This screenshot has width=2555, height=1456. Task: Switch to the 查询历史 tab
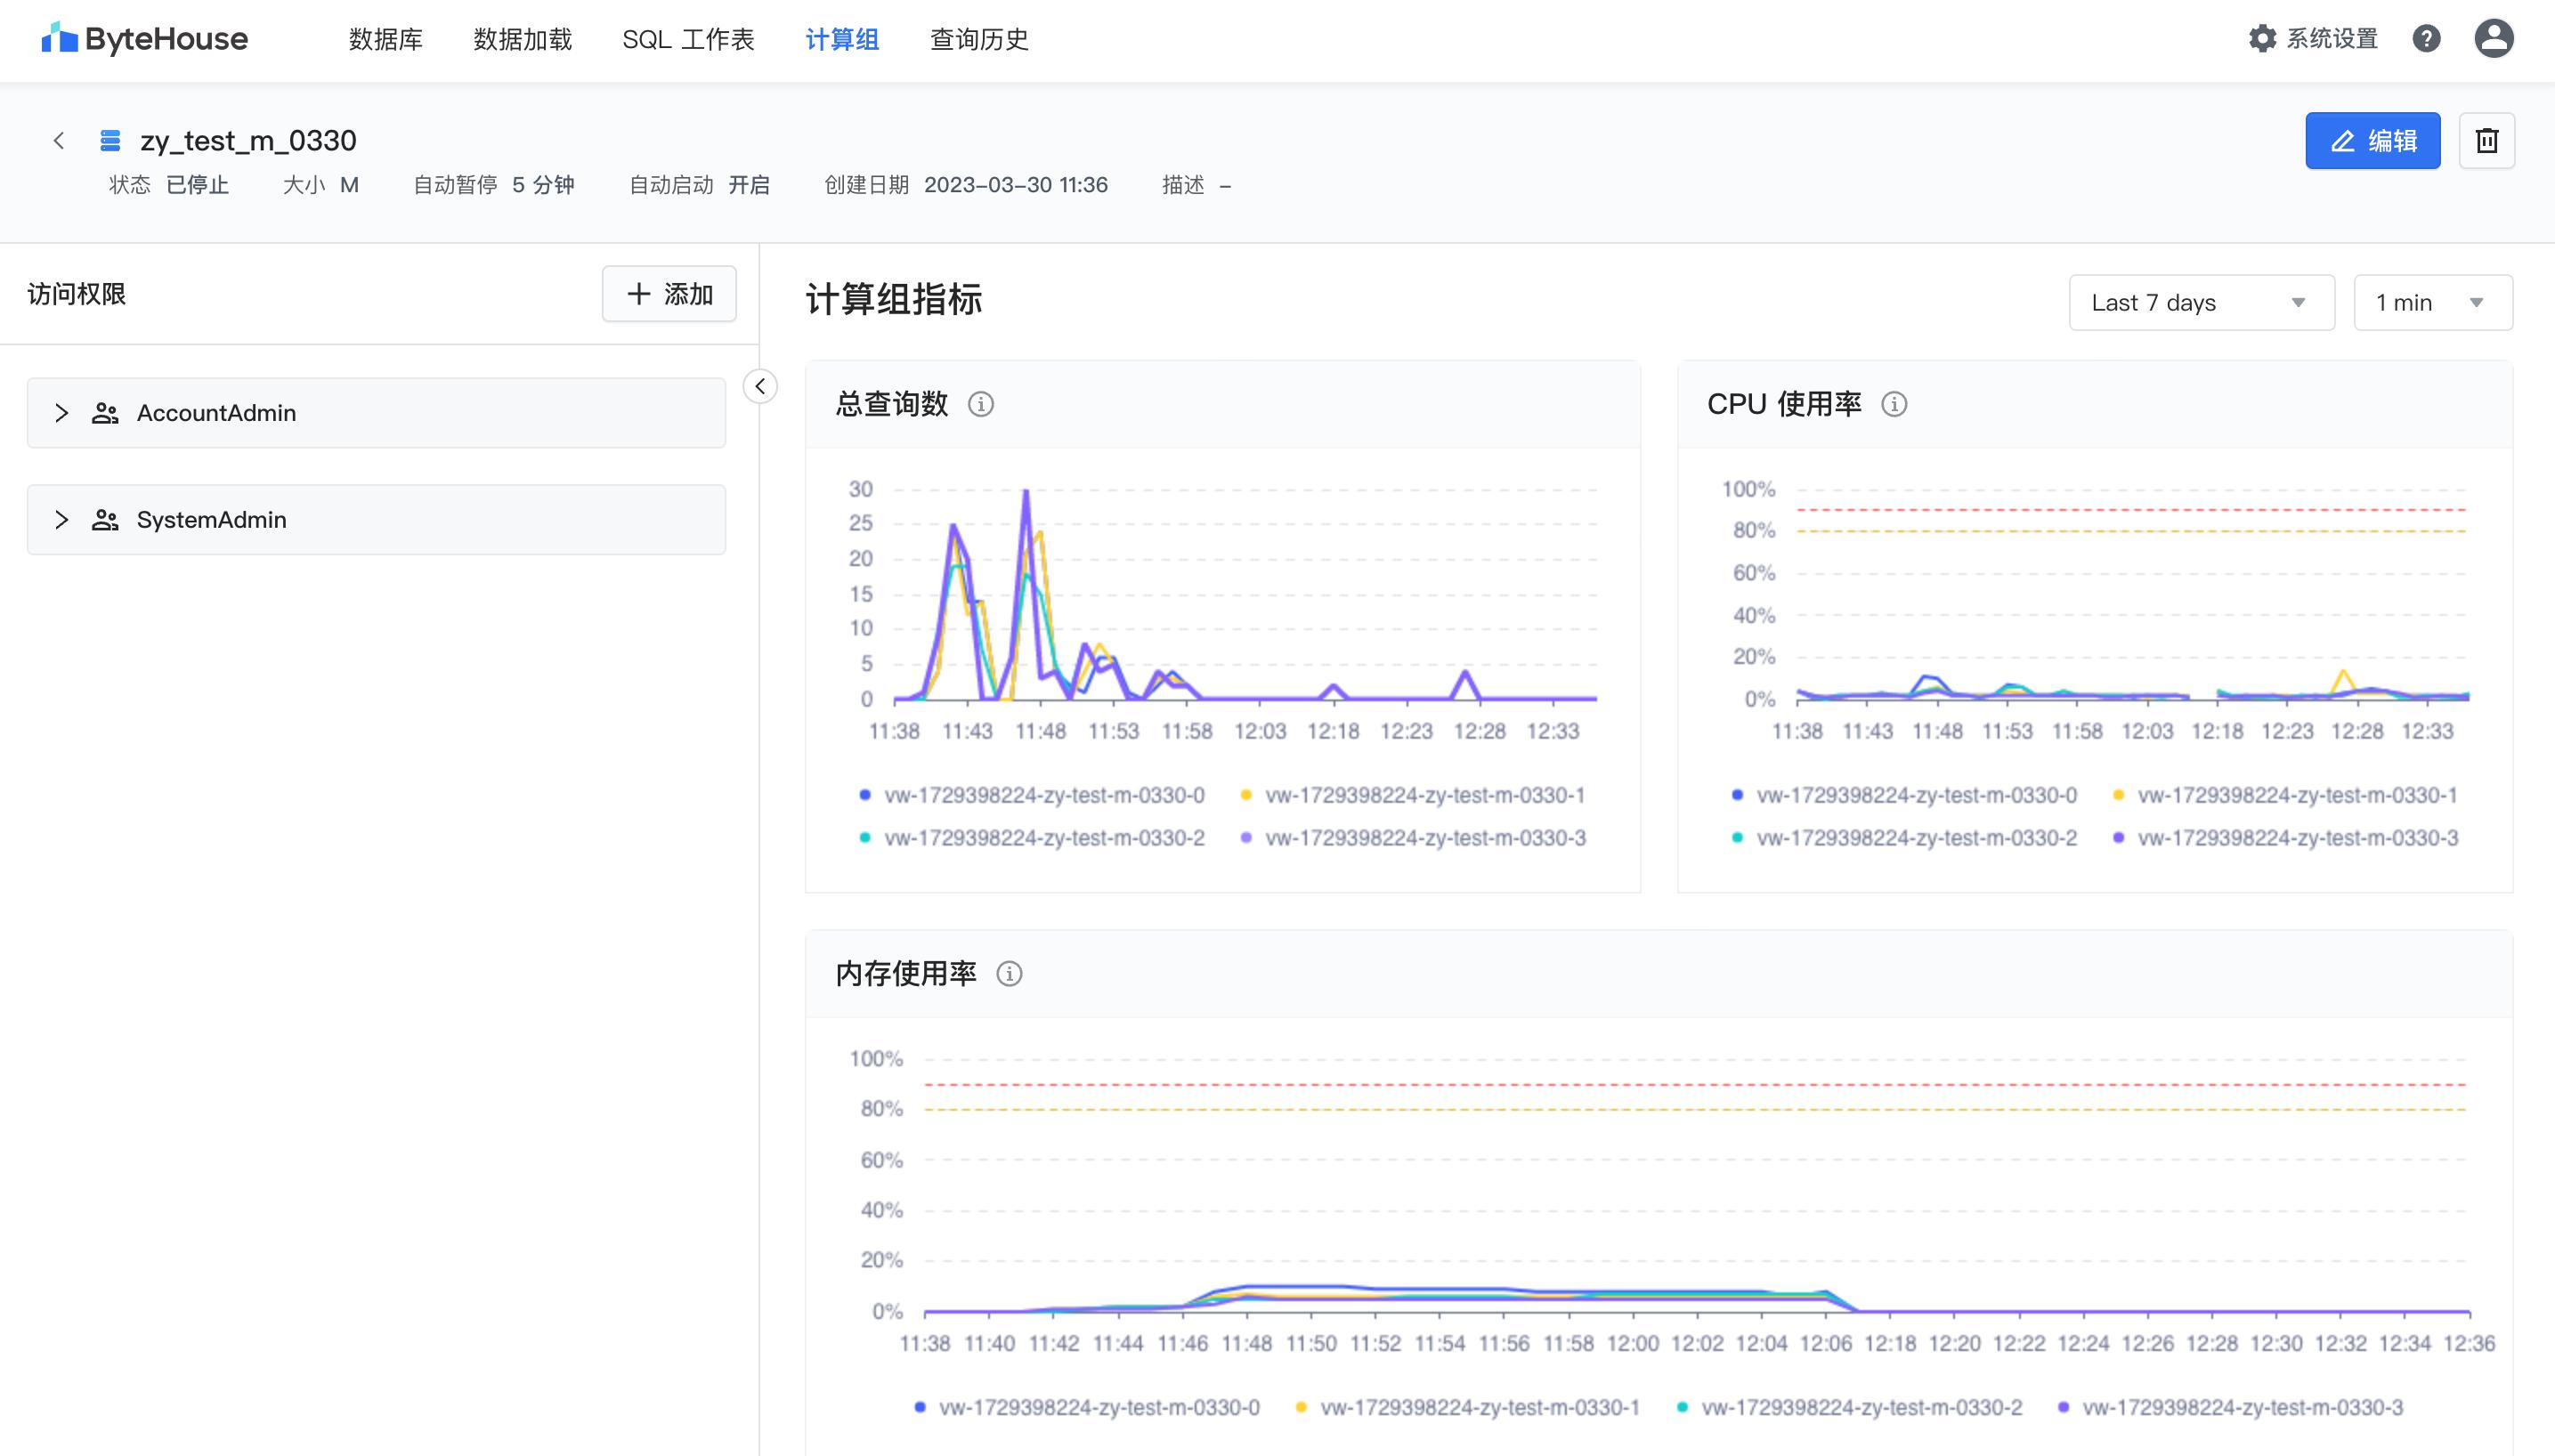point(978,39)
